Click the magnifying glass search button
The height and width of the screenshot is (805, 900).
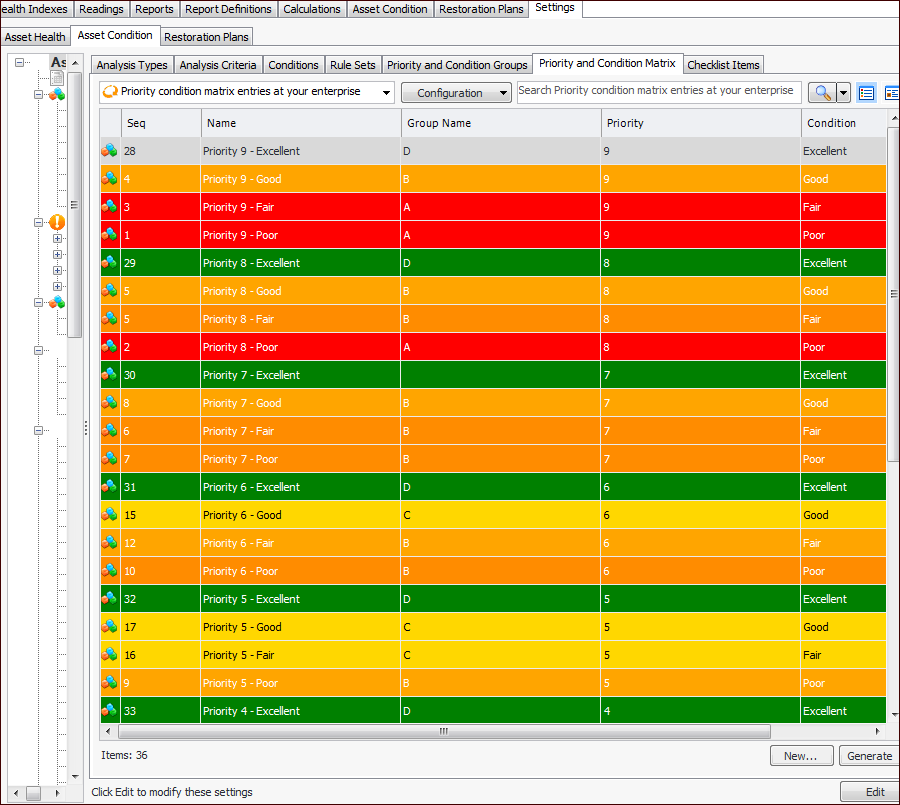coord(821,93)
